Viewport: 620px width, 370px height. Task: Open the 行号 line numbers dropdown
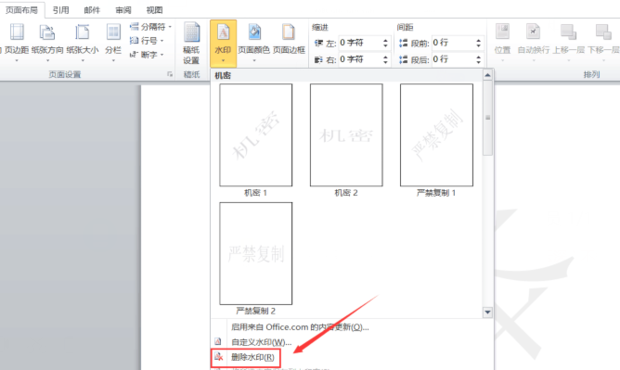point(147,41)
